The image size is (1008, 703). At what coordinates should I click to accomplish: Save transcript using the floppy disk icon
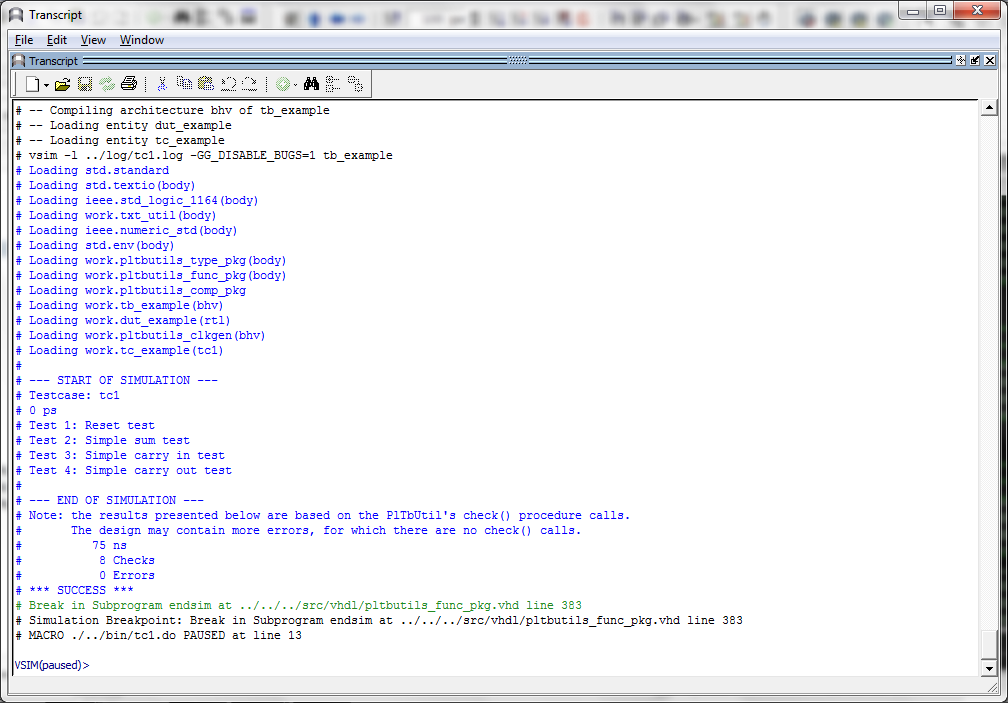[x=85, y=85]
